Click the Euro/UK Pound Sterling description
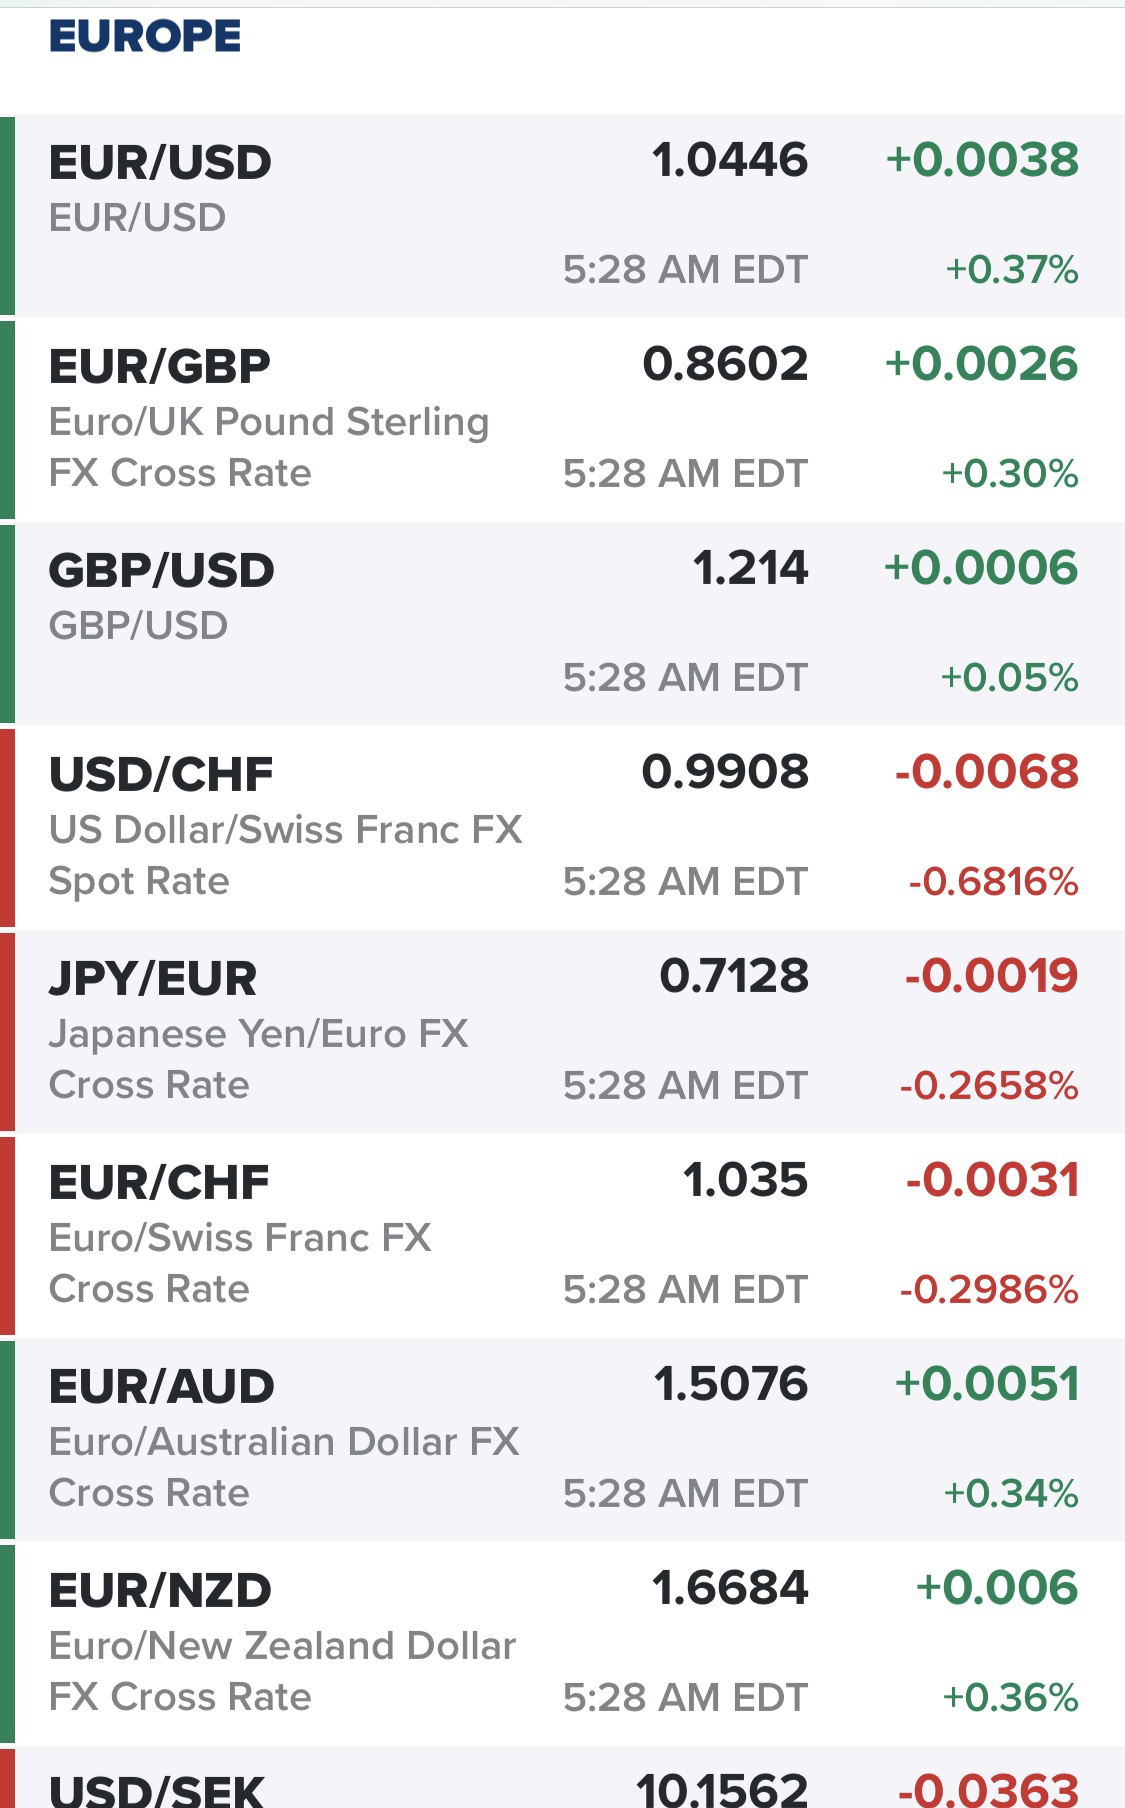This screenshot has height=1808, width=1125. (x=269, y=422)
